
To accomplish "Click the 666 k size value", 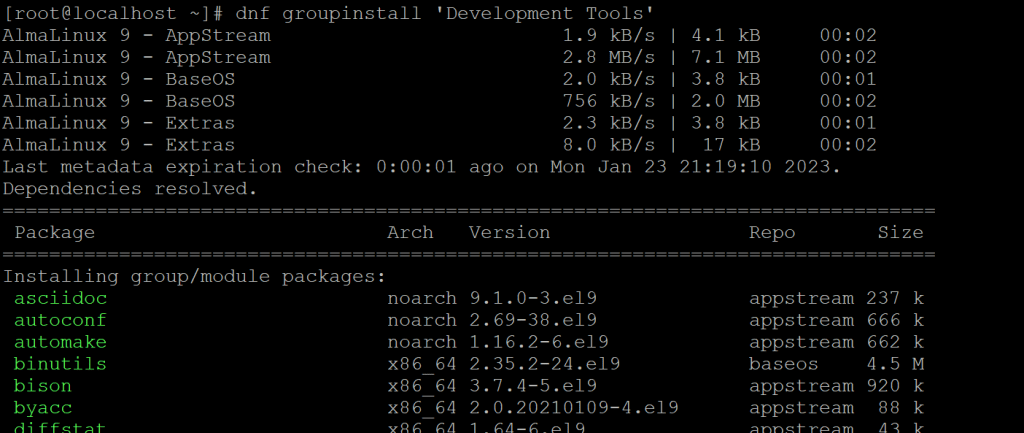I will [895, 320].
